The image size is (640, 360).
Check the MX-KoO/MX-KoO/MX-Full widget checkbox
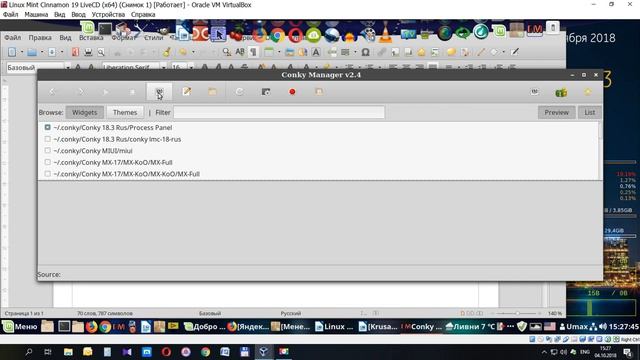pos(48,174)
